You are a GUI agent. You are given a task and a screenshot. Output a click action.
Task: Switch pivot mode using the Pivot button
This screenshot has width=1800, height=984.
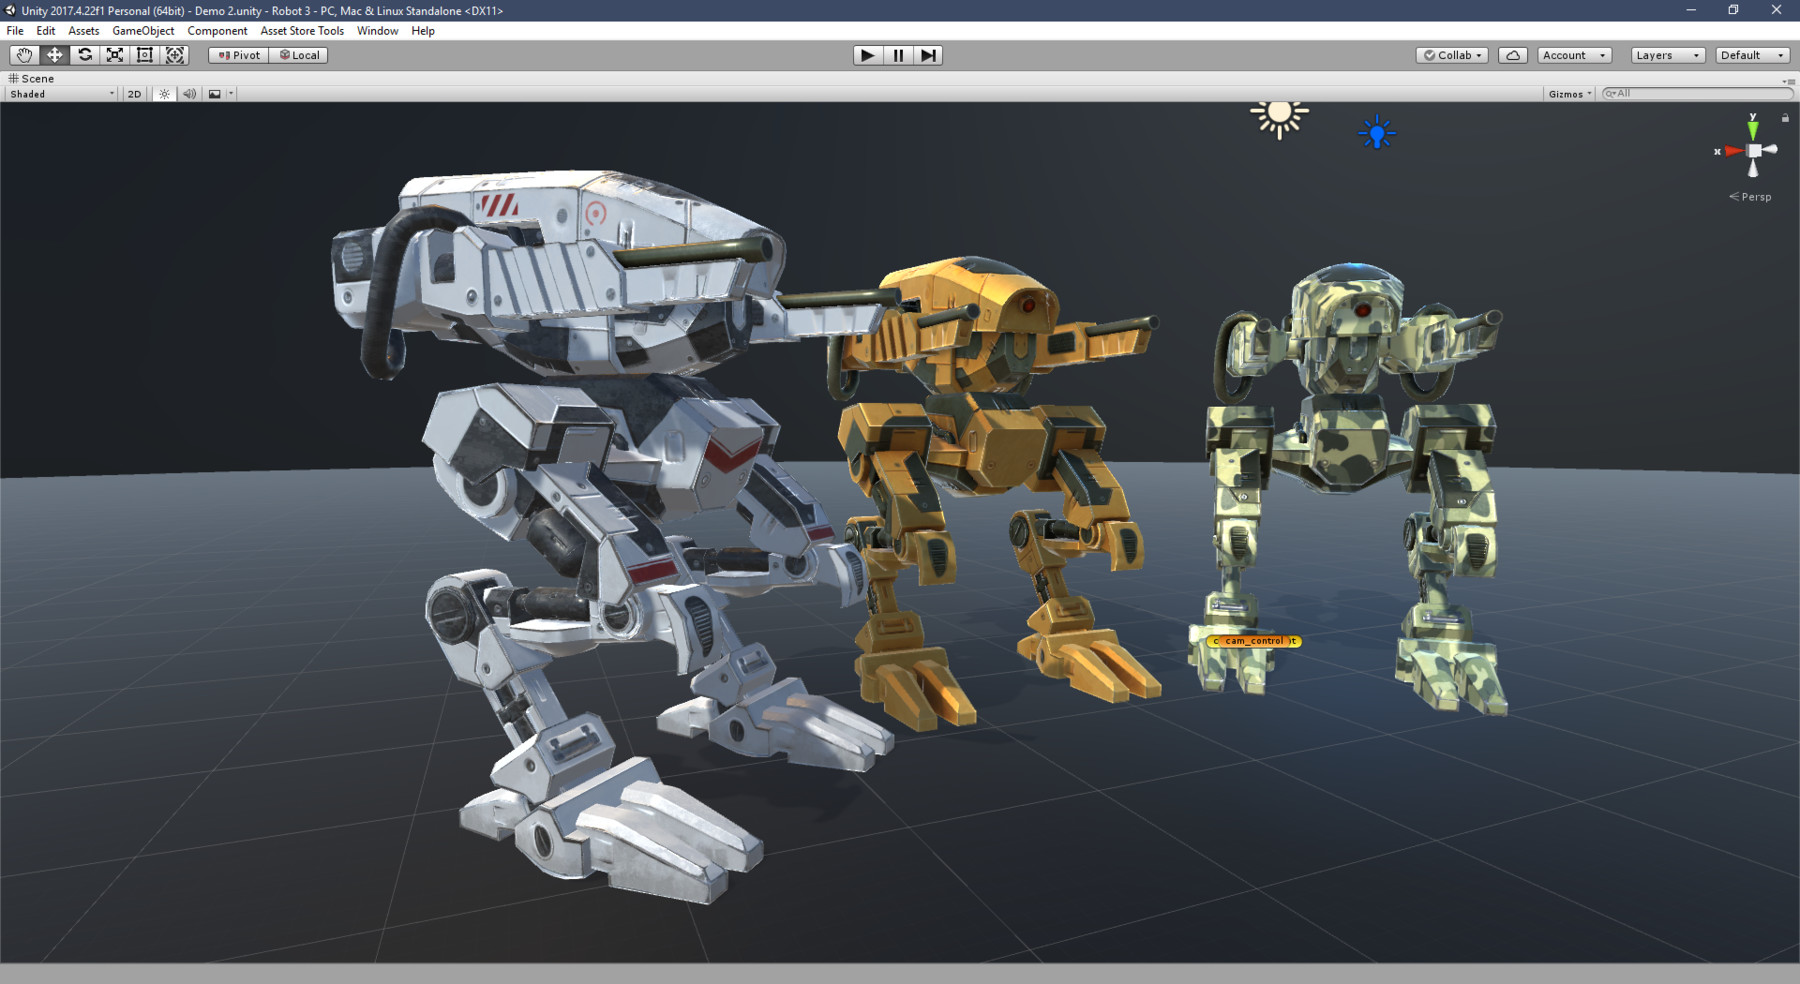[237, 55]
